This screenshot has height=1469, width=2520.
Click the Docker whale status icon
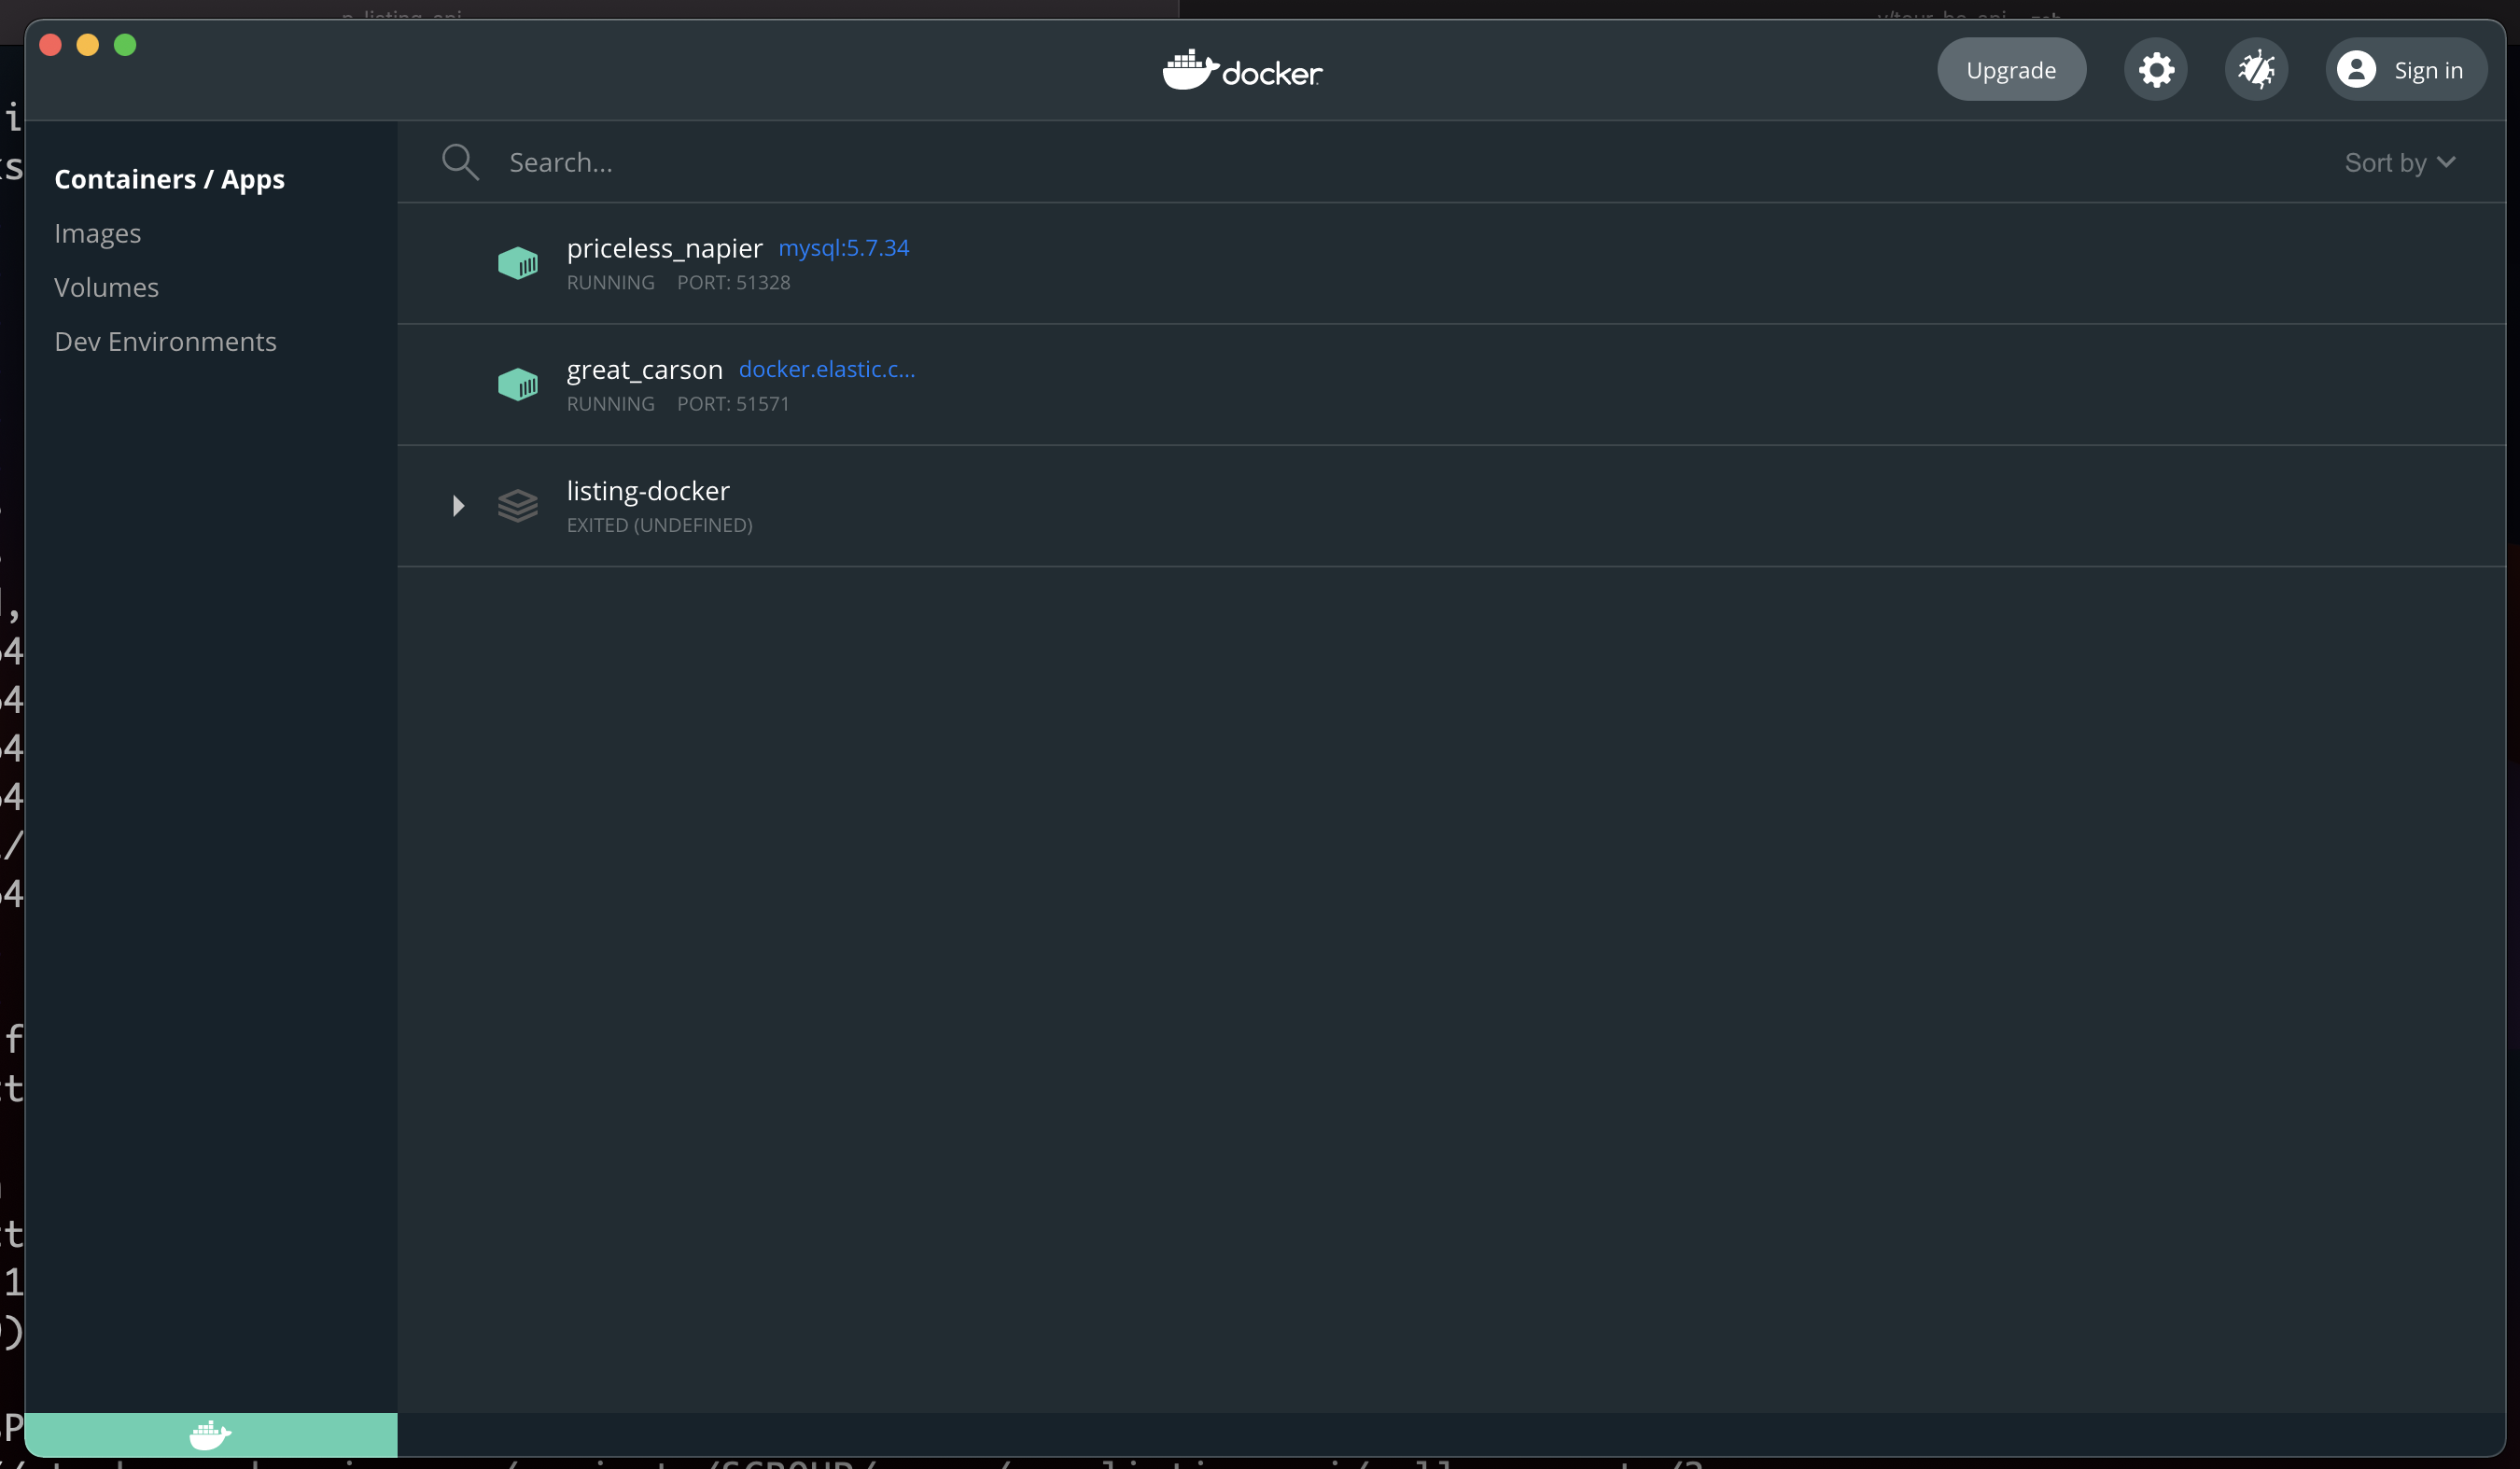[x=210, y=1435]
